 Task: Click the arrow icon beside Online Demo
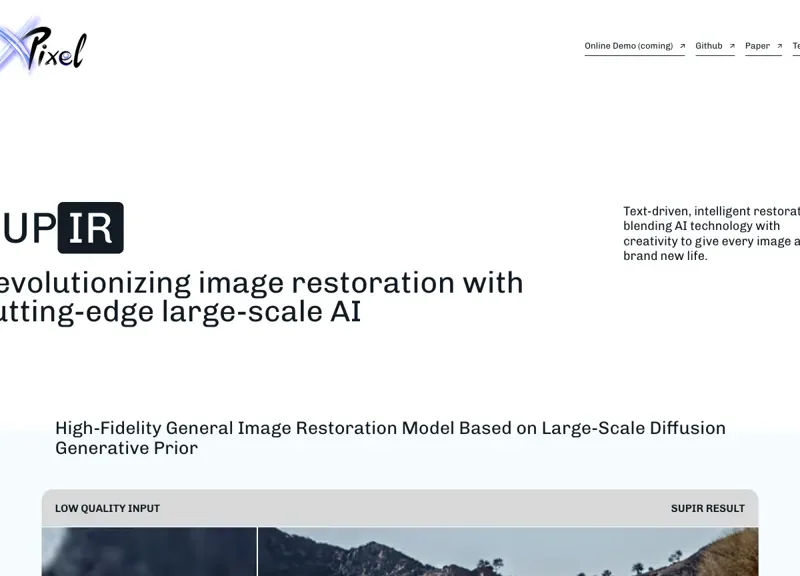click(682, 46)
